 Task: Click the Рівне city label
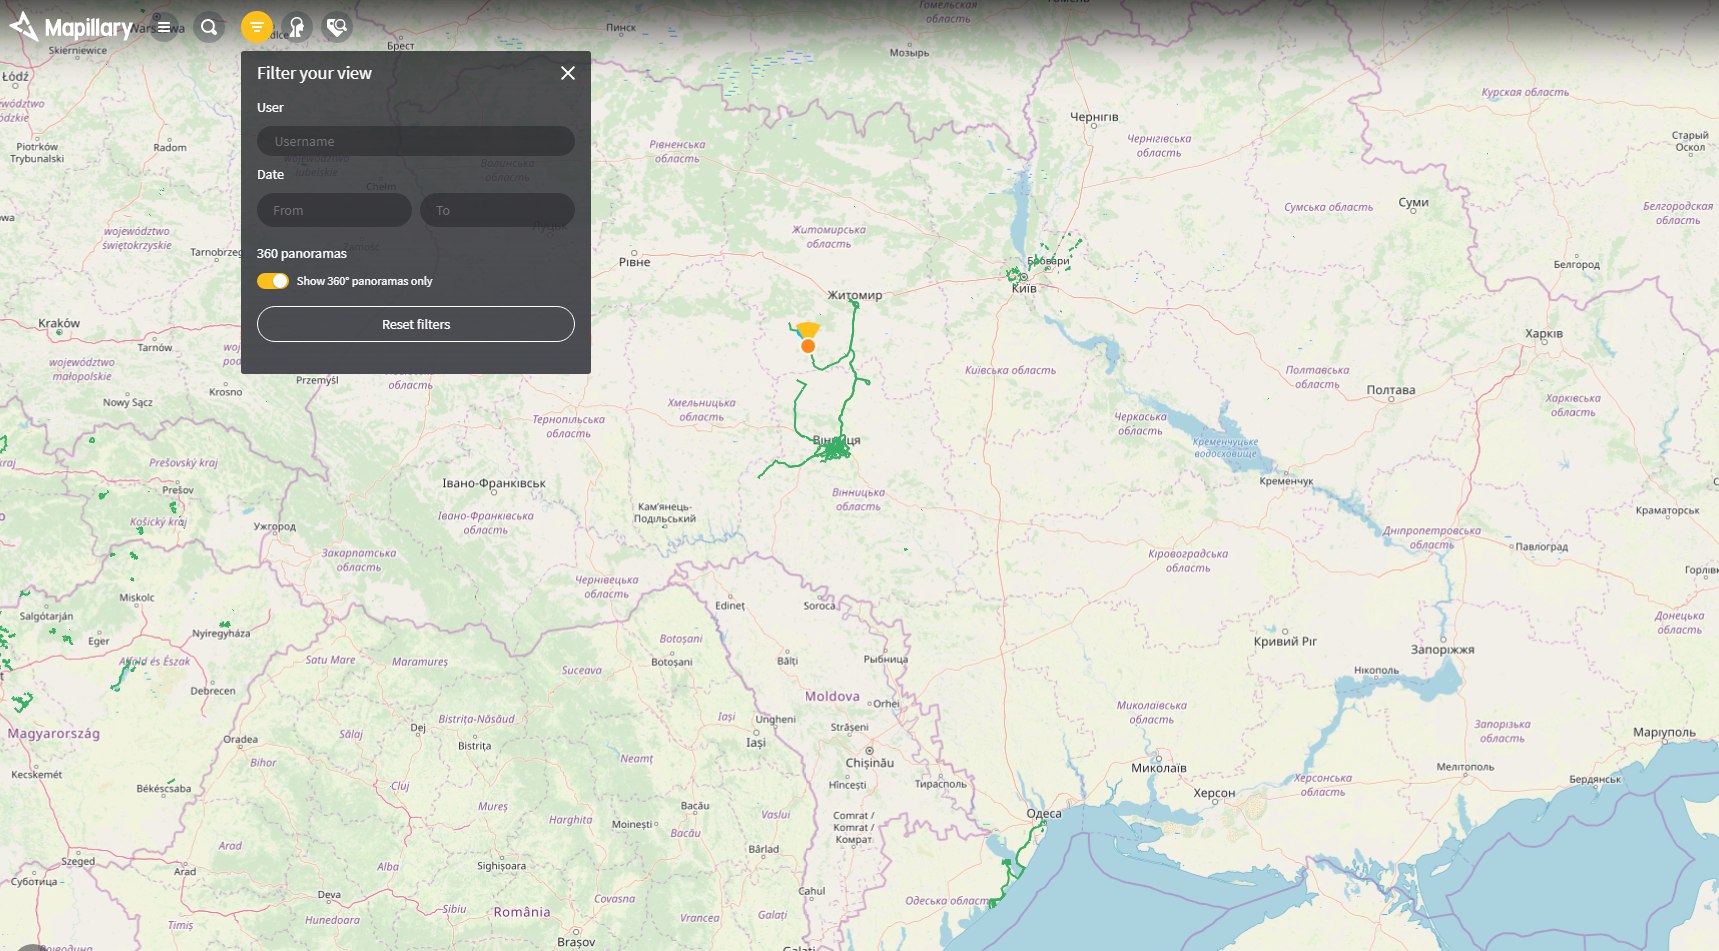point(634,262)
